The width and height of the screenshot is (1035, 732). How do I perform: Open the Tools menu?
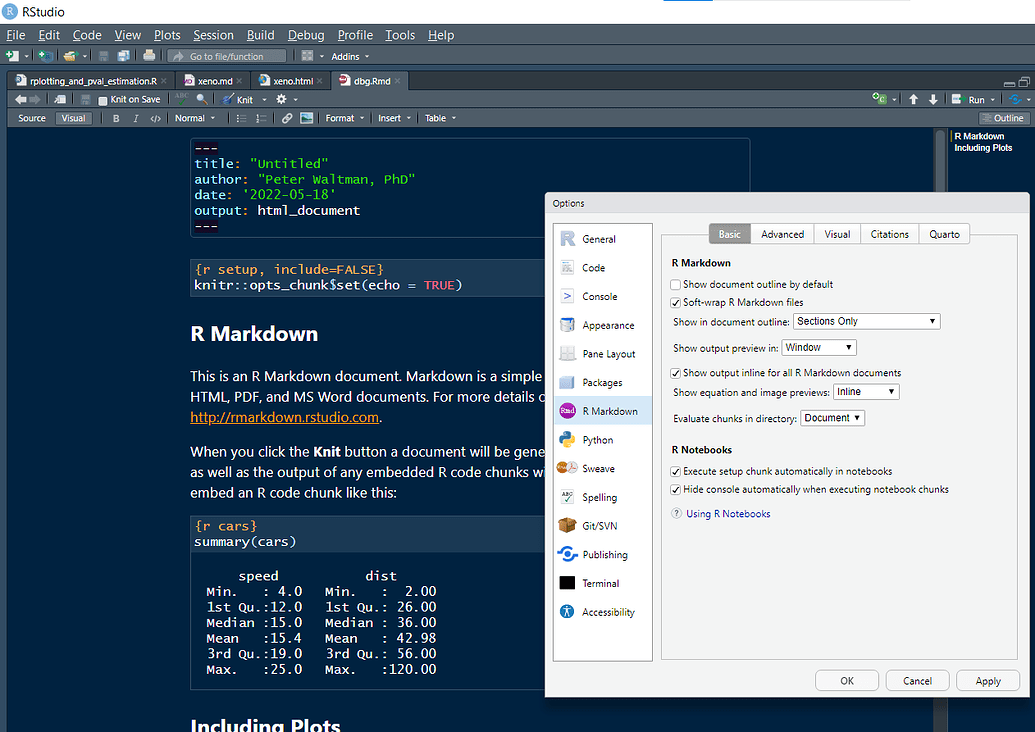point(399,35)
